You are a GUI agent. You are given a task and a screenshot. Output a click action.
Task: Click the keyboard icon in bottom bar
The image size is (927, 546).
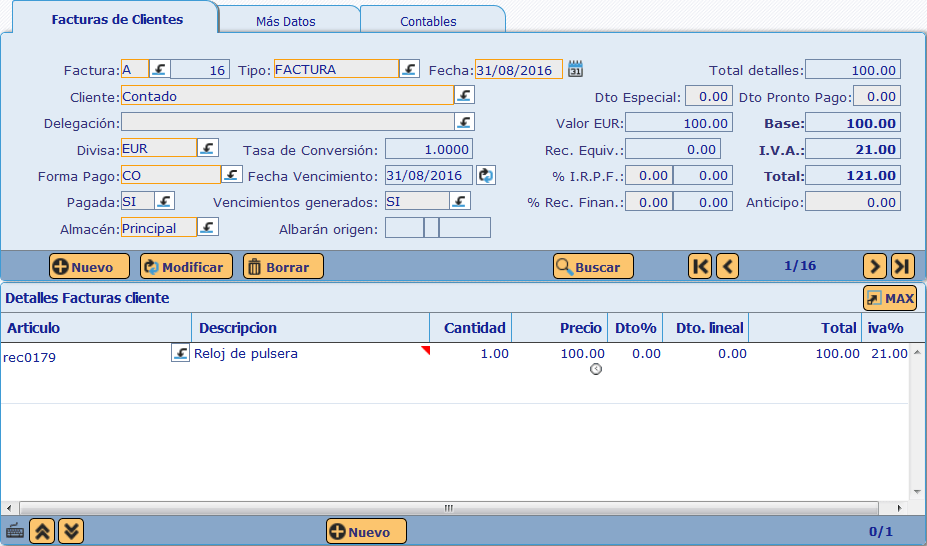click(x=15, y=531)
